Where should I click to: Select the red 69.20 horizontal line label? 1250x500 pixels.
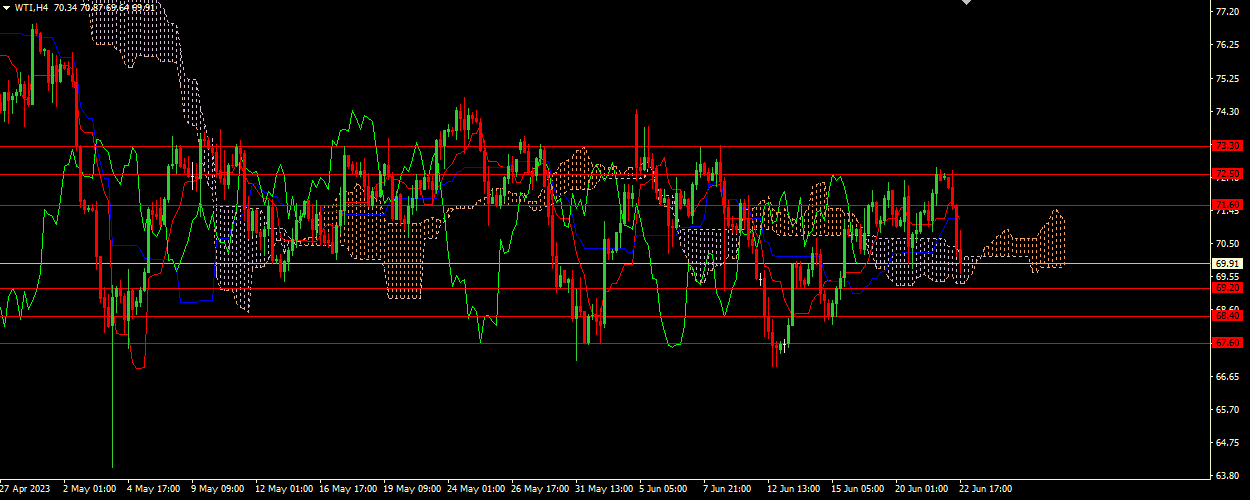(1227, 288)
